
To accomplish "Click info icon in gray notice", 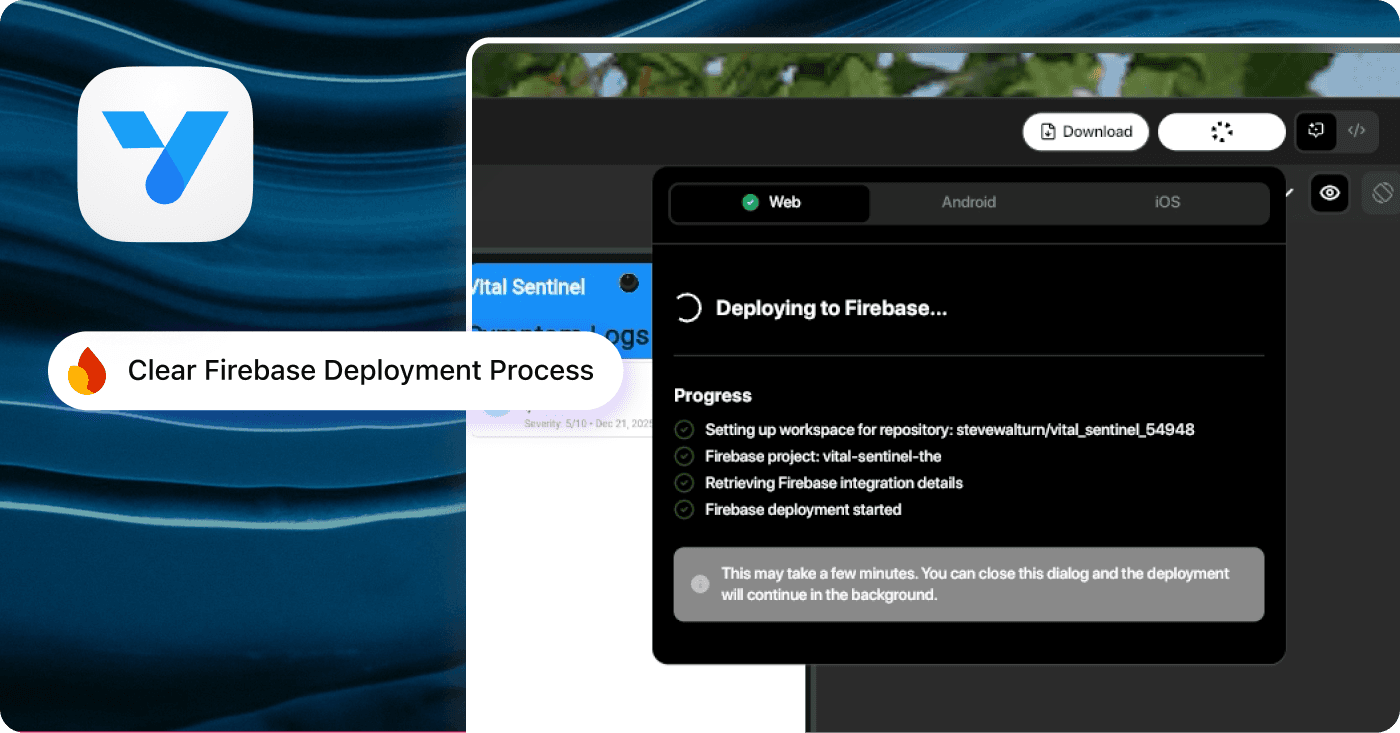I will tap(700, 584).
